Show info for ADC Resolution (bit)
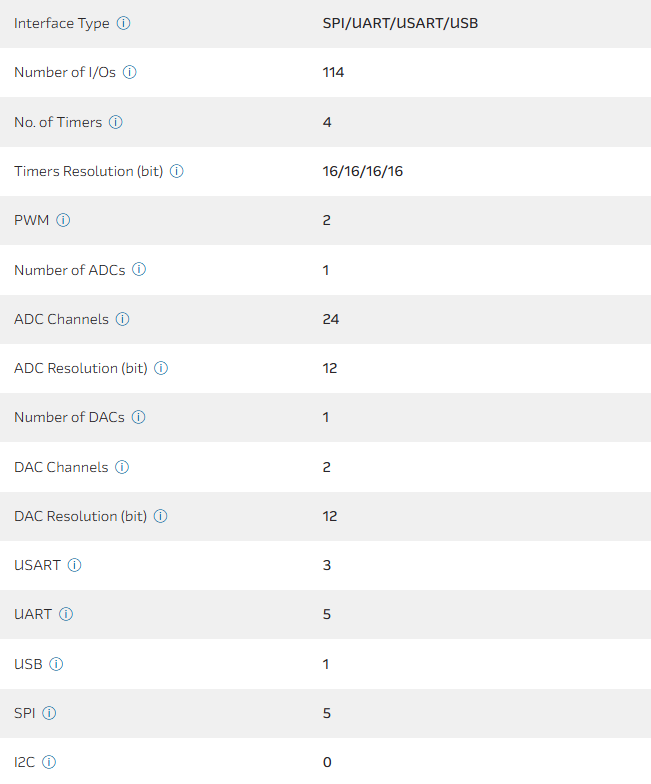This screenshot has height=784, width=651. pos(161,368)
